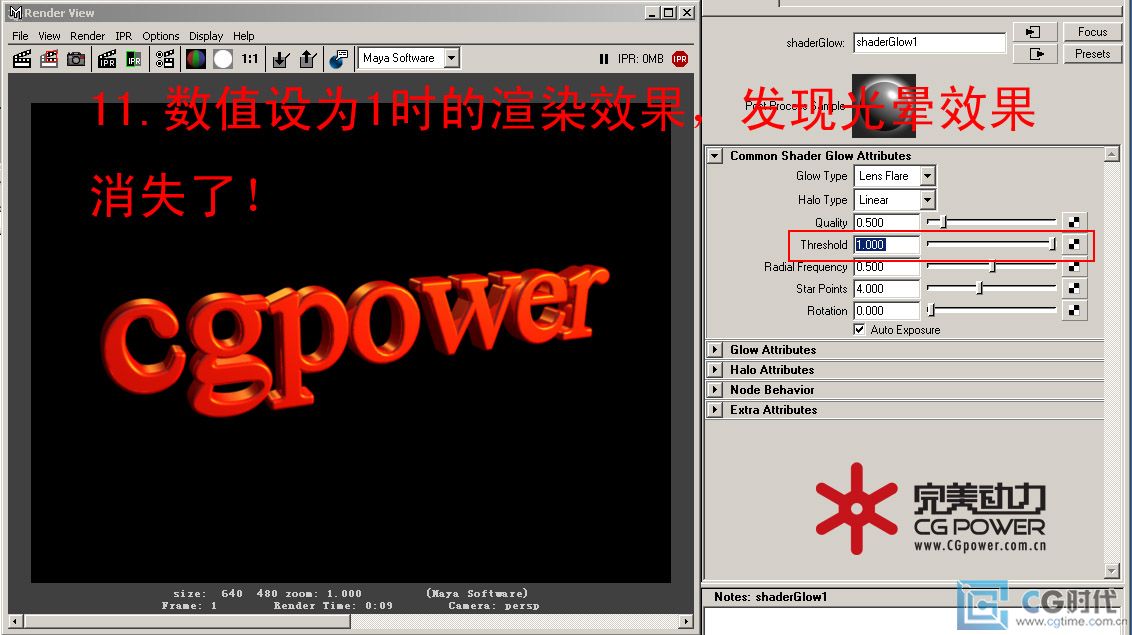This screenshot has width=1132, height=635.
Task: Click the Rotation checker map icon
Action: 1074,311
